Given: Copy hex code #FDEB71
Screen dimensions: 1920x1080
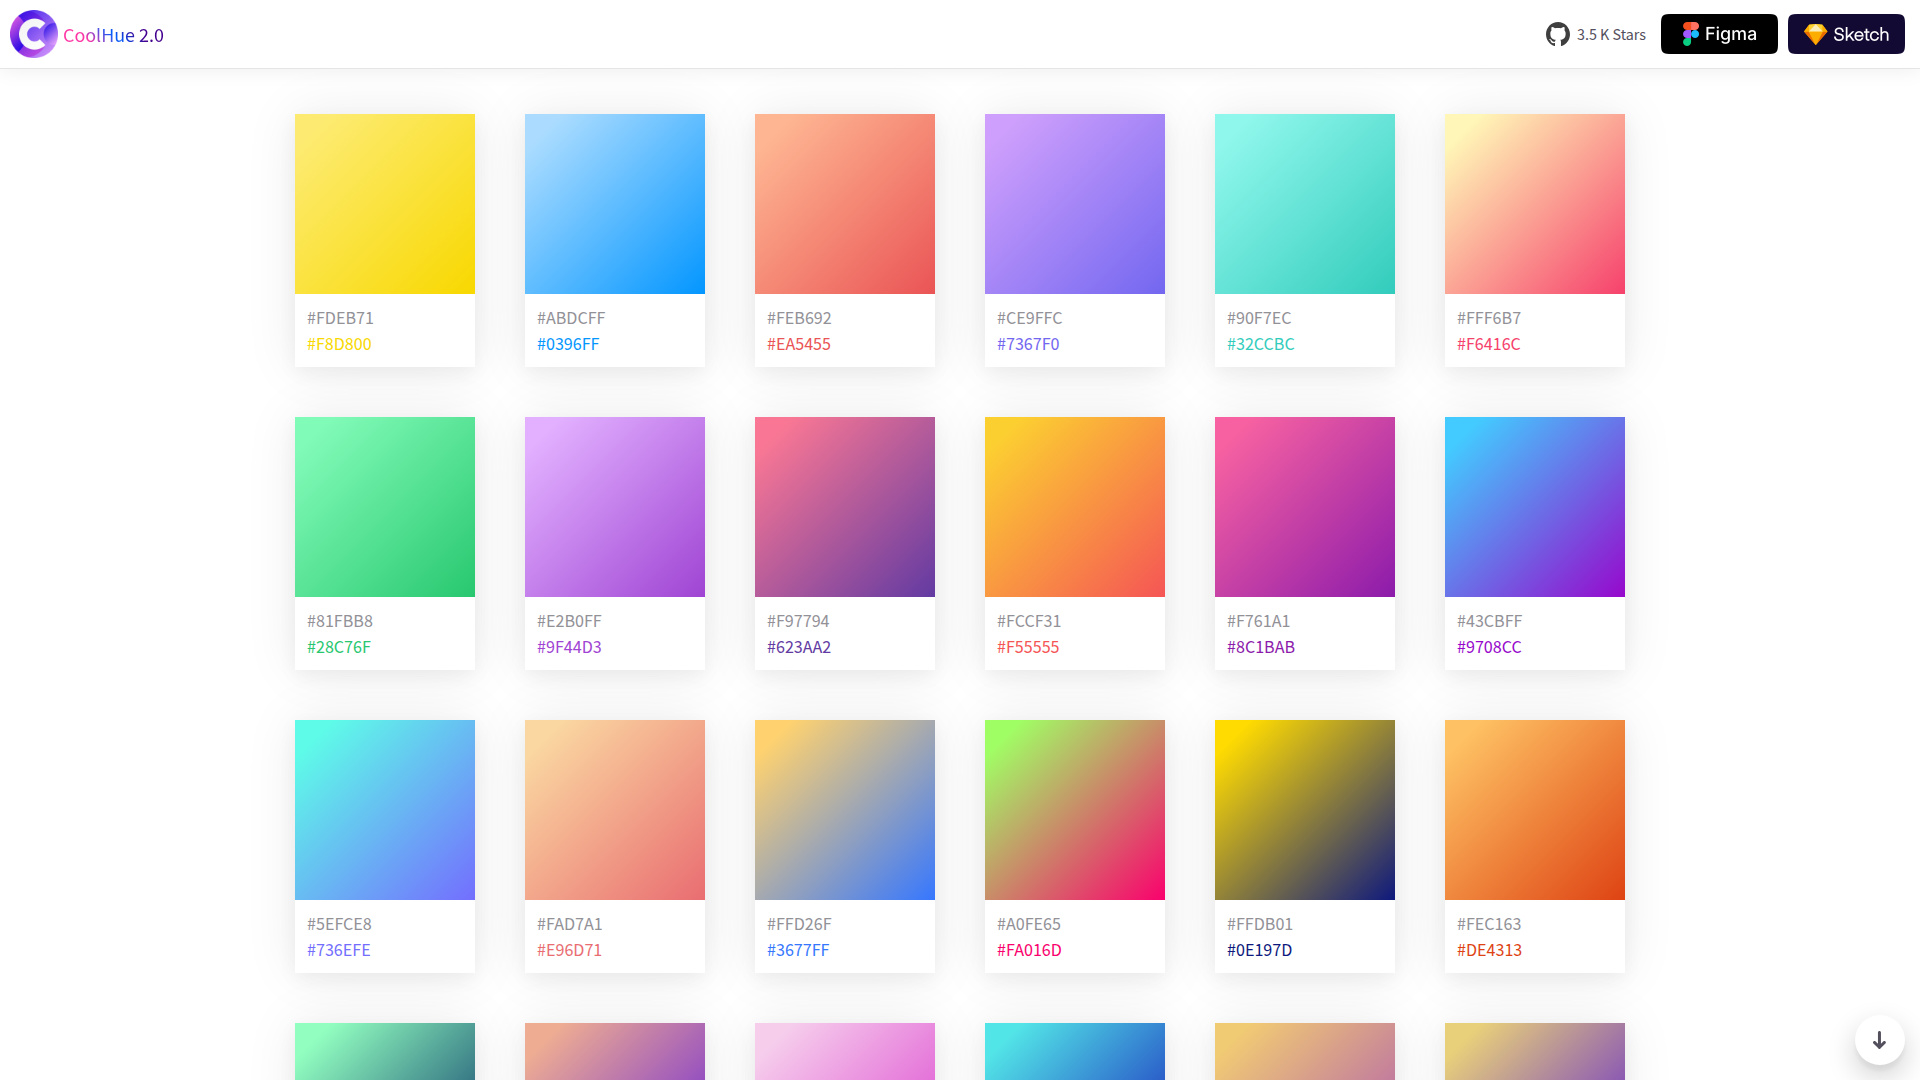Looking at the screenshot, I should click(x=340, y=318).
